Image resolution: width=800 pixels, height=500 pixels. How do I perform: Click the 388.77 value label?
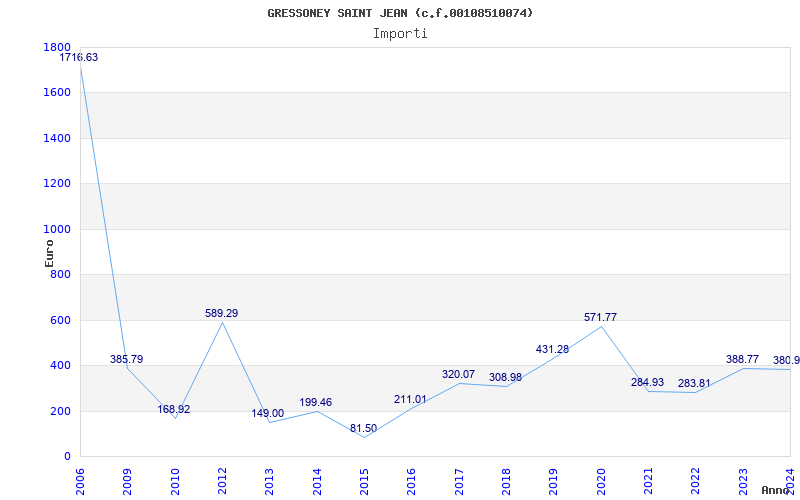(742, 360)
